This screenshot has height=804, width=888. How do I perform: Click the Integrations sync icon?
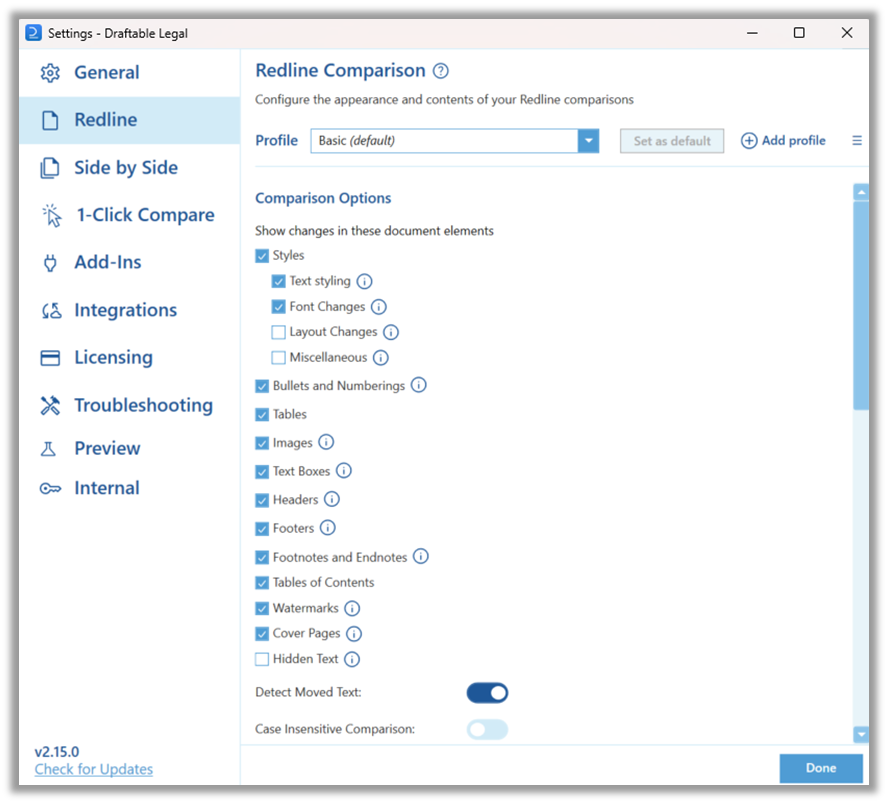pyautogui.click(x=52, y=310)
